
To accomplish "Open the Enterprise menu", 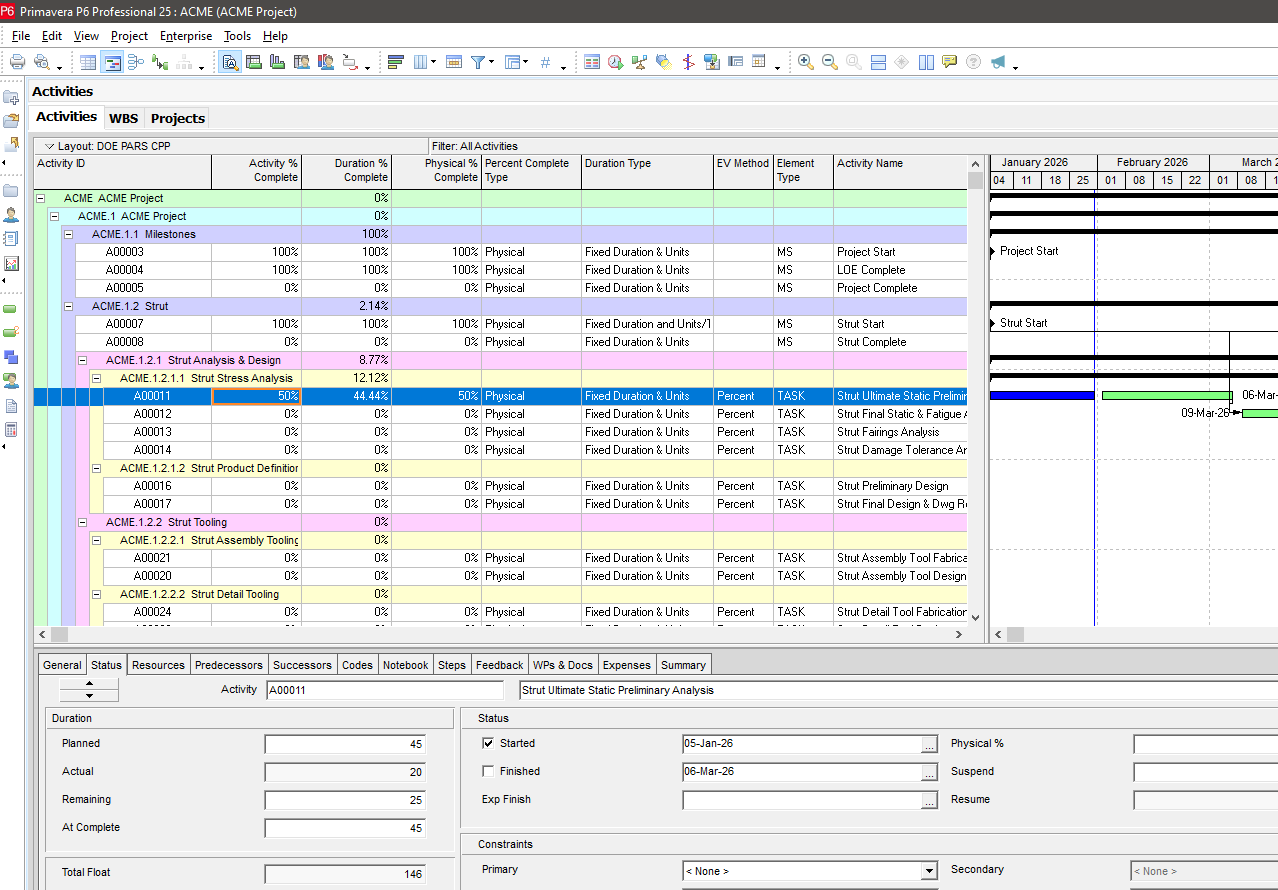I will (x=186, y=36).
